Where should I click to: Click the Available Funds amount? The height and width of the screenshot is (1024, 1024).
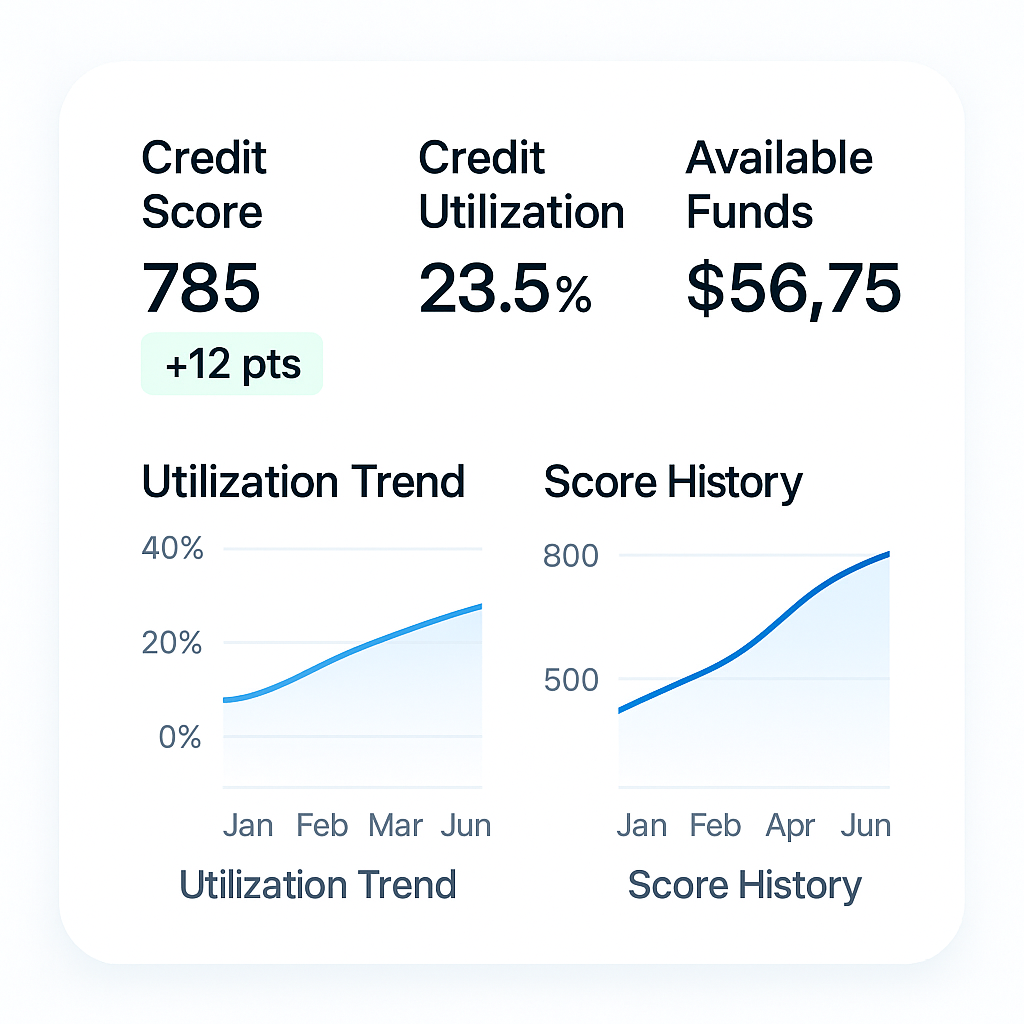[x=794, y=288]
